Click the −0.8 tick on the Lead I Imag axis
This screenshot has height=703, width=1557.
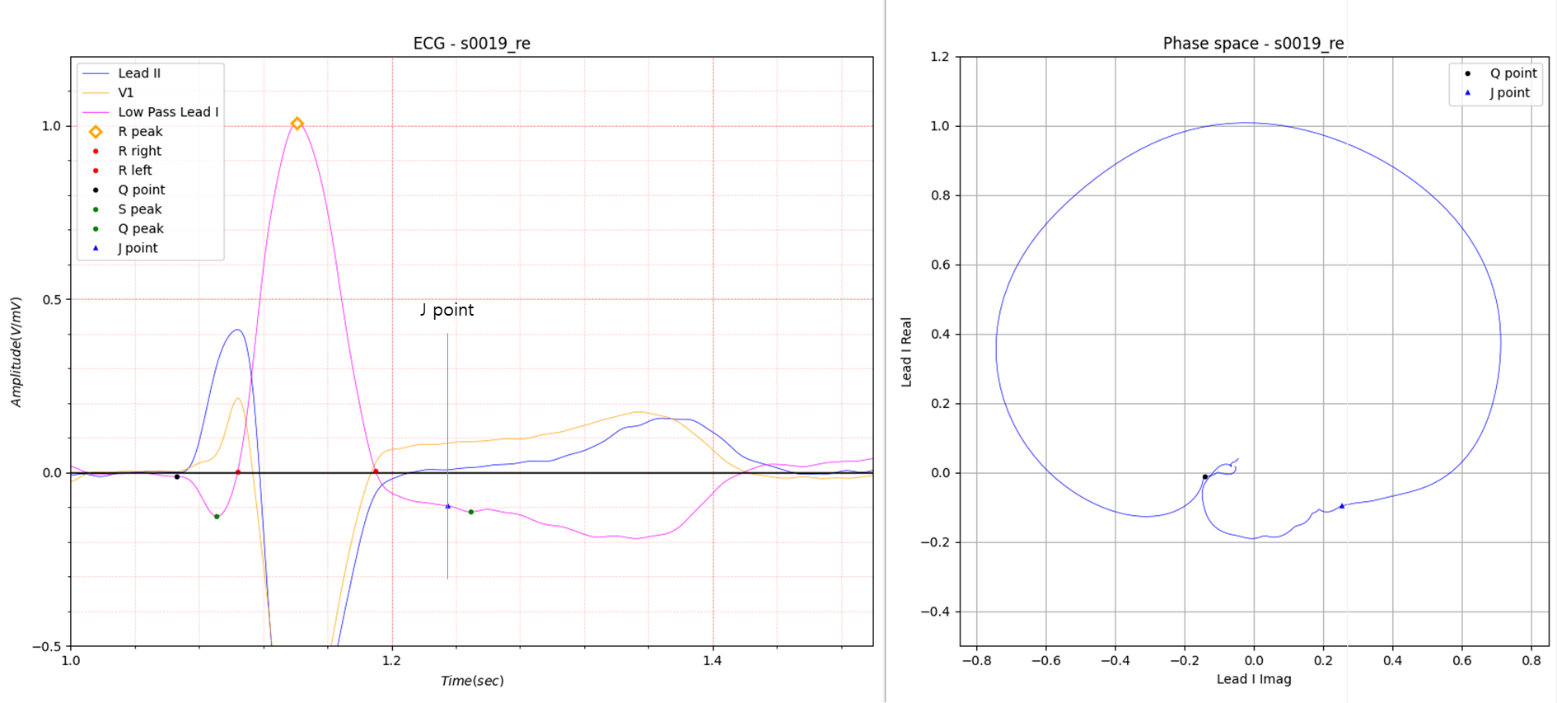976,661
